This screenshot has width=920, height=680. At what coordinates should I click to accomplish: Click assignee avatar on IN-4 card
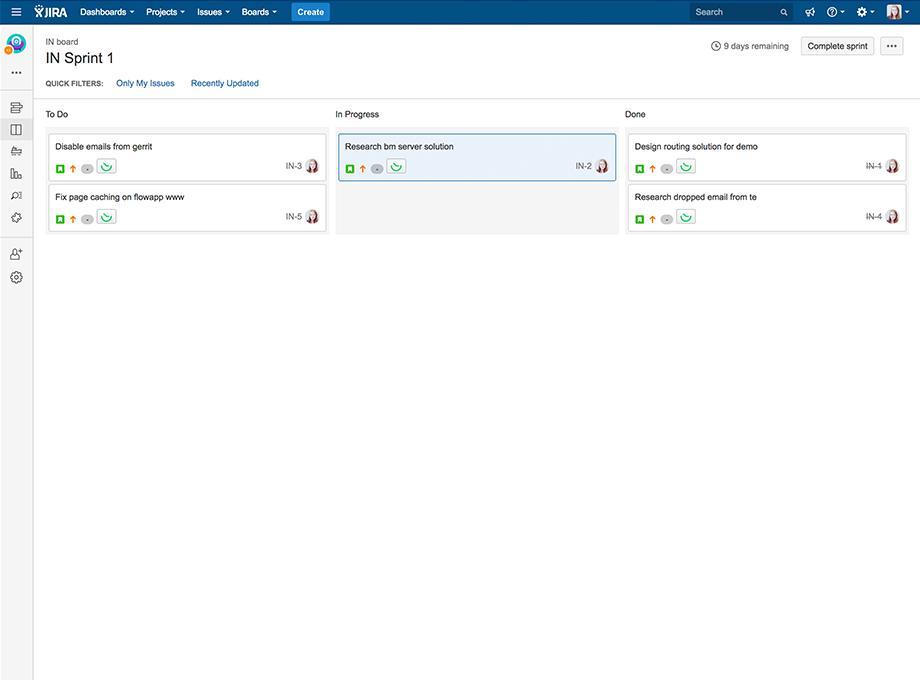point(892,216)
